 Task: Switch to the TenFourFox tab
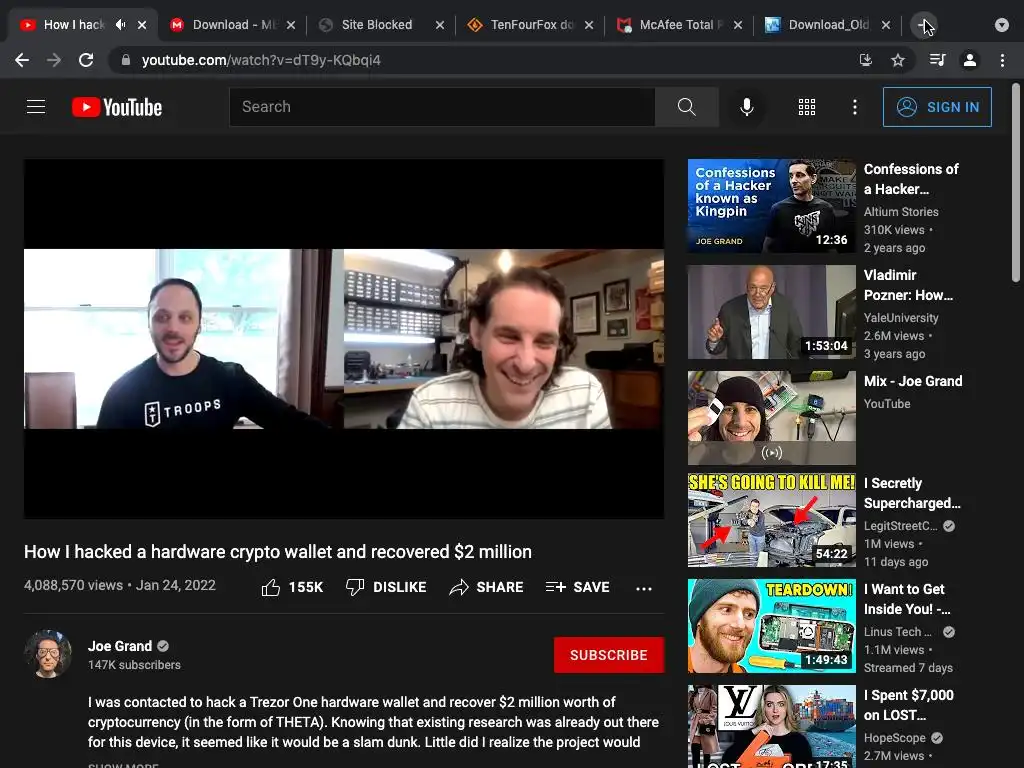click(530, 25)
